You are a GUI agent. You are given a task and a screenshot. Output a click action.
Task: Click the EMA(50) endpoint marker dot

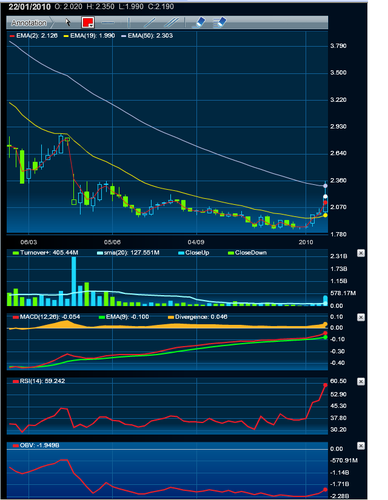point(326,186)
